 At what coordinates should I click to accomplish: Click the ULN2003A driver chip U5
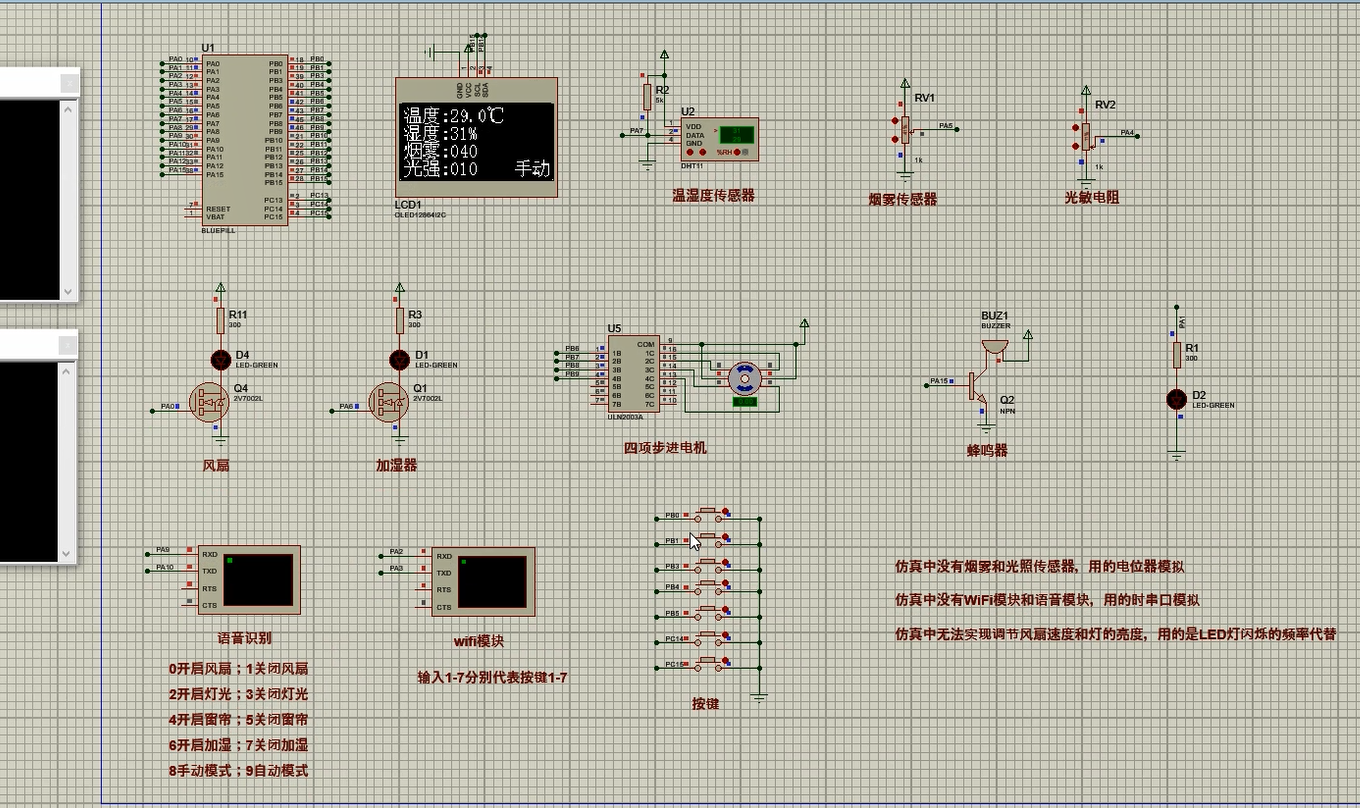click(634, 376)
